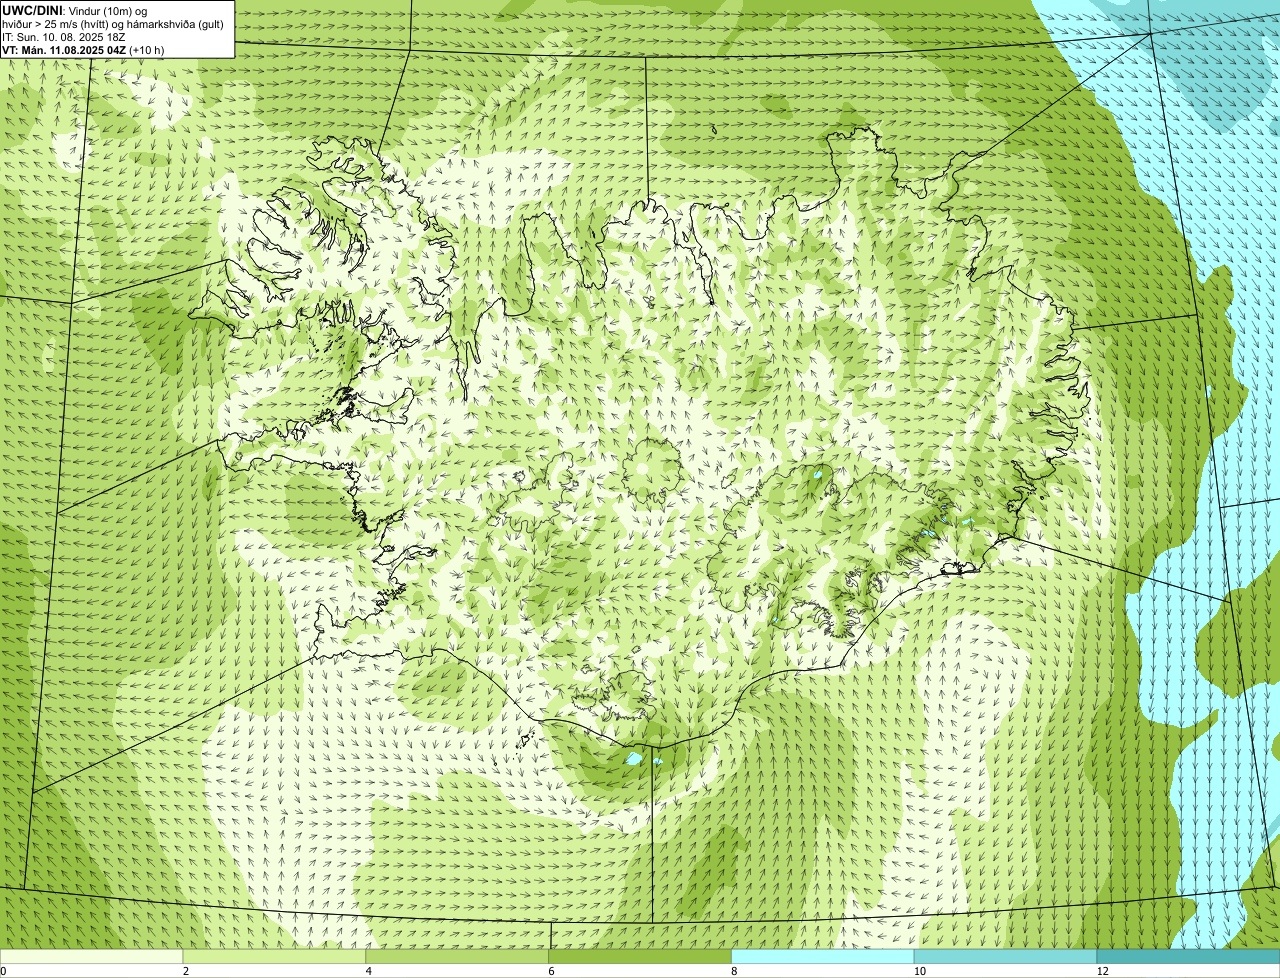This screenshot has height=978, width=1280.
Task: Click the above 12 m/s teal legend swatch
Action: (x=1188, y=956)
